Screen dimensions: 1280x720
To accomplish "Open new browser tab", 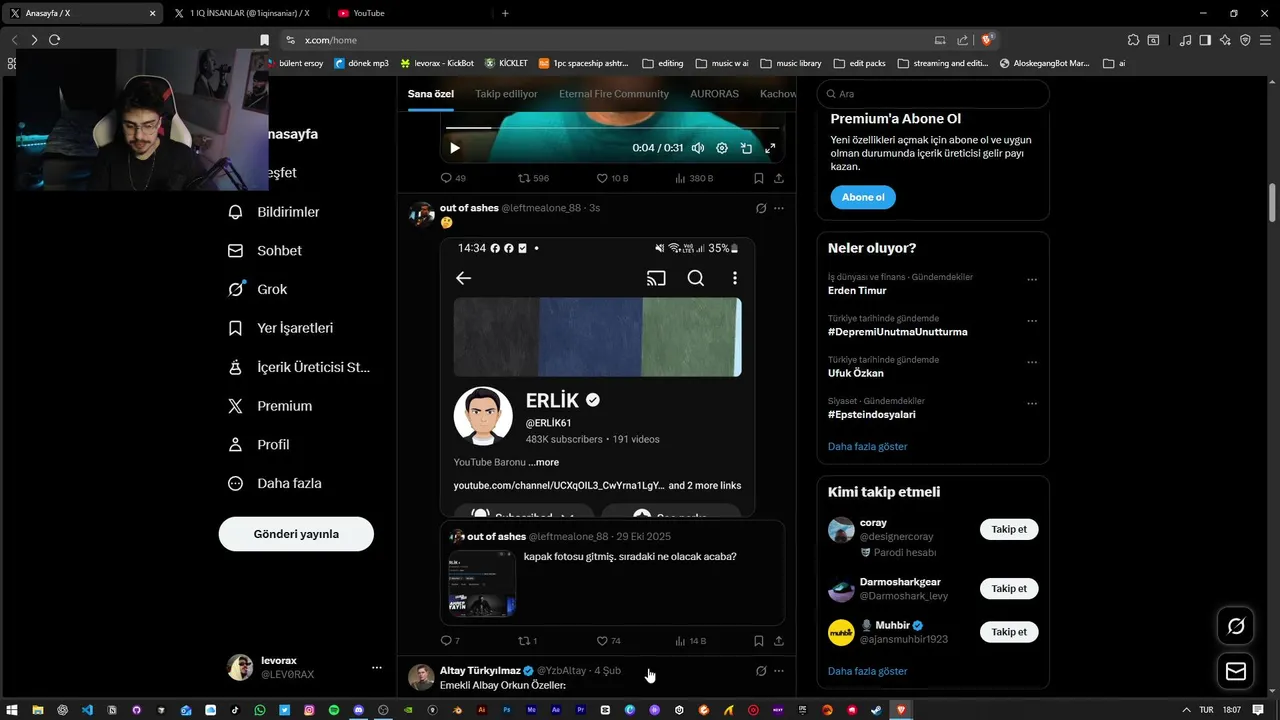I will pyautogui.click(x=505, y=13).
